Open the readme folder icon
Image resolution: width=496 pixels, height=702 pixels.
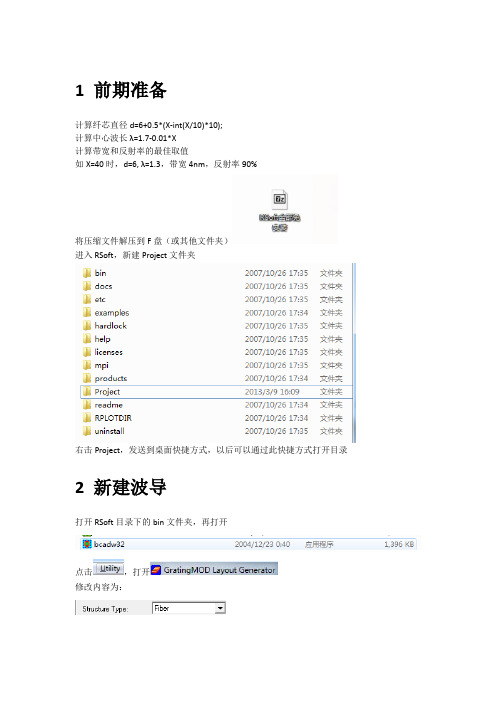coord(87,405)
